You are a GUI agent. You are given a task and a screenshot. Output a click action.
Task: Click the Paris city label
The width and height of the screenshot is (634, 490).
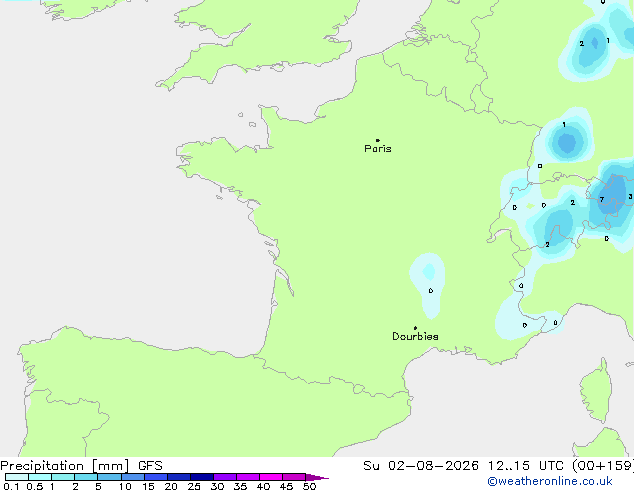[378, 149]
